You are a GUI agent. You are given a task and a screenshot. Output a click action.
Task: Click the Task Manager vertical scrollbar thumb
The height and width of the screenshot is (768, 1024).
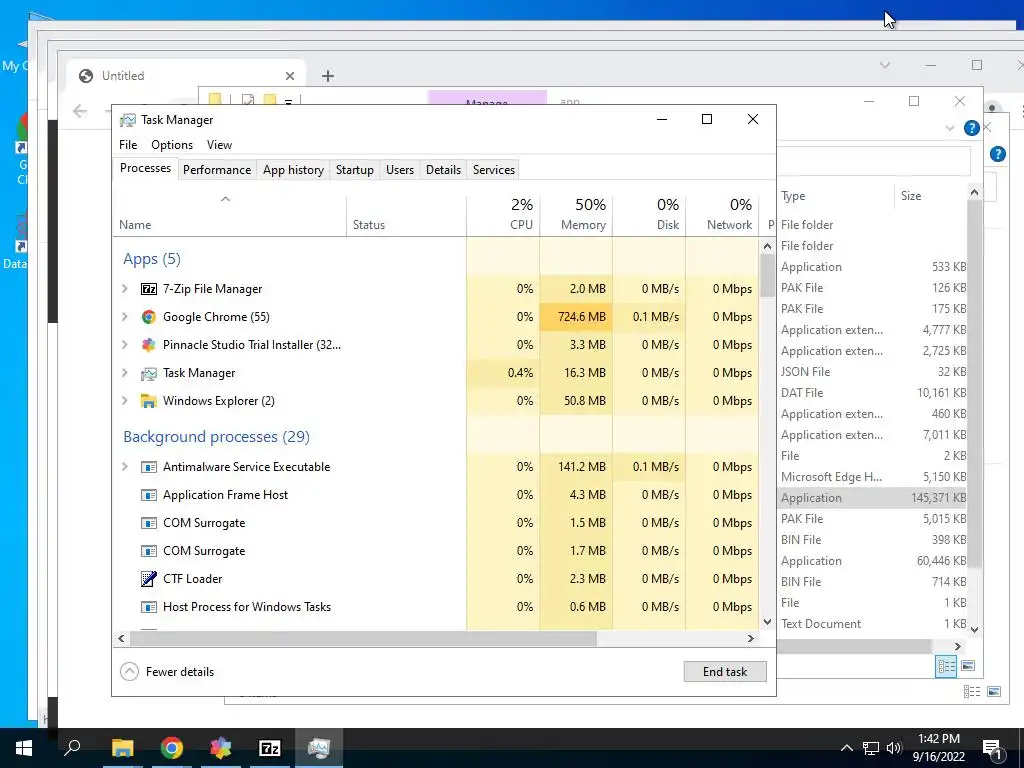[767, 275]
